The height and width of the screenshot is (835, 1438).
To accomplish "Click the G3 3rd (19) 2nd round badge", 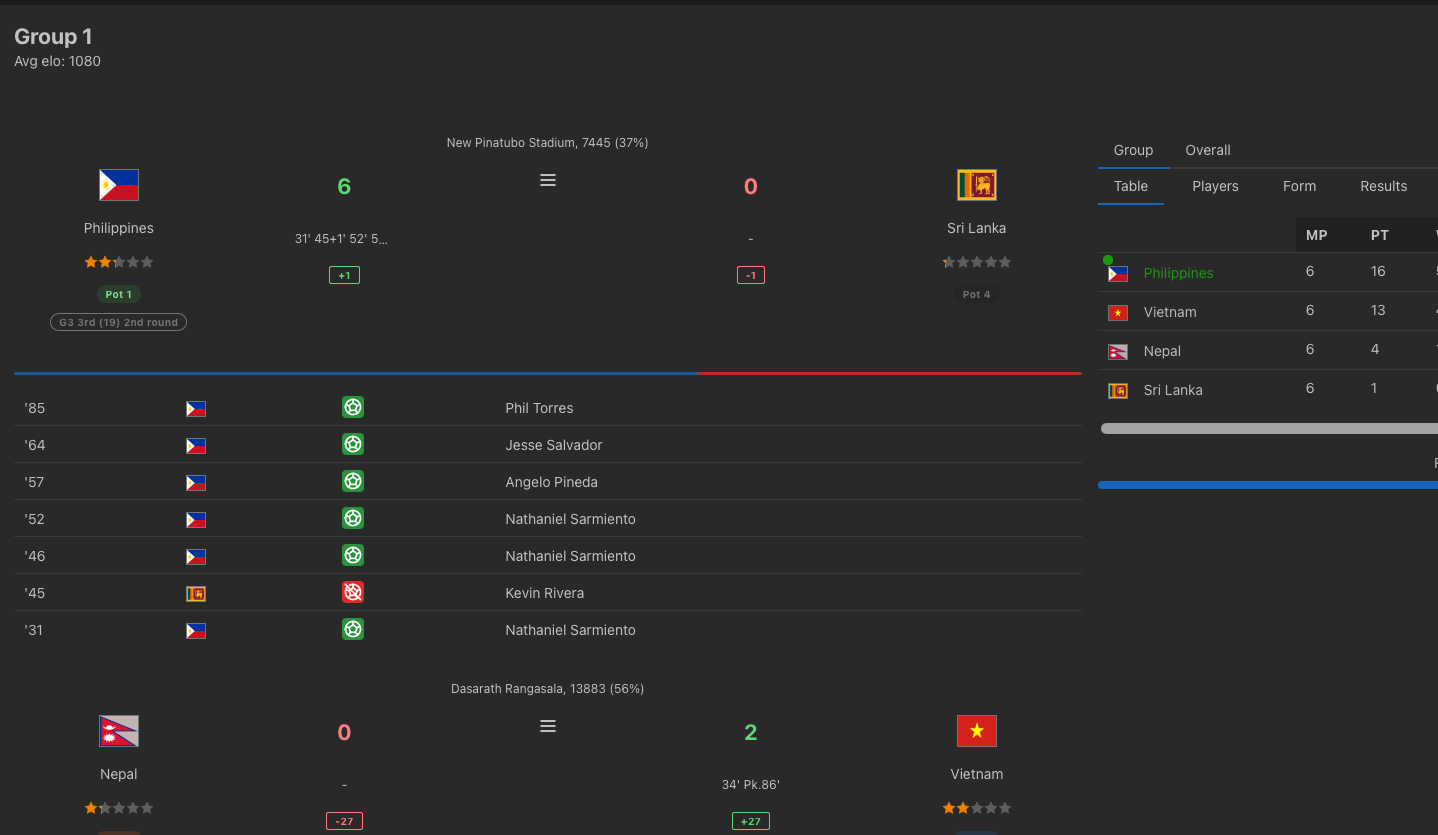I will (x=119, y=322).
